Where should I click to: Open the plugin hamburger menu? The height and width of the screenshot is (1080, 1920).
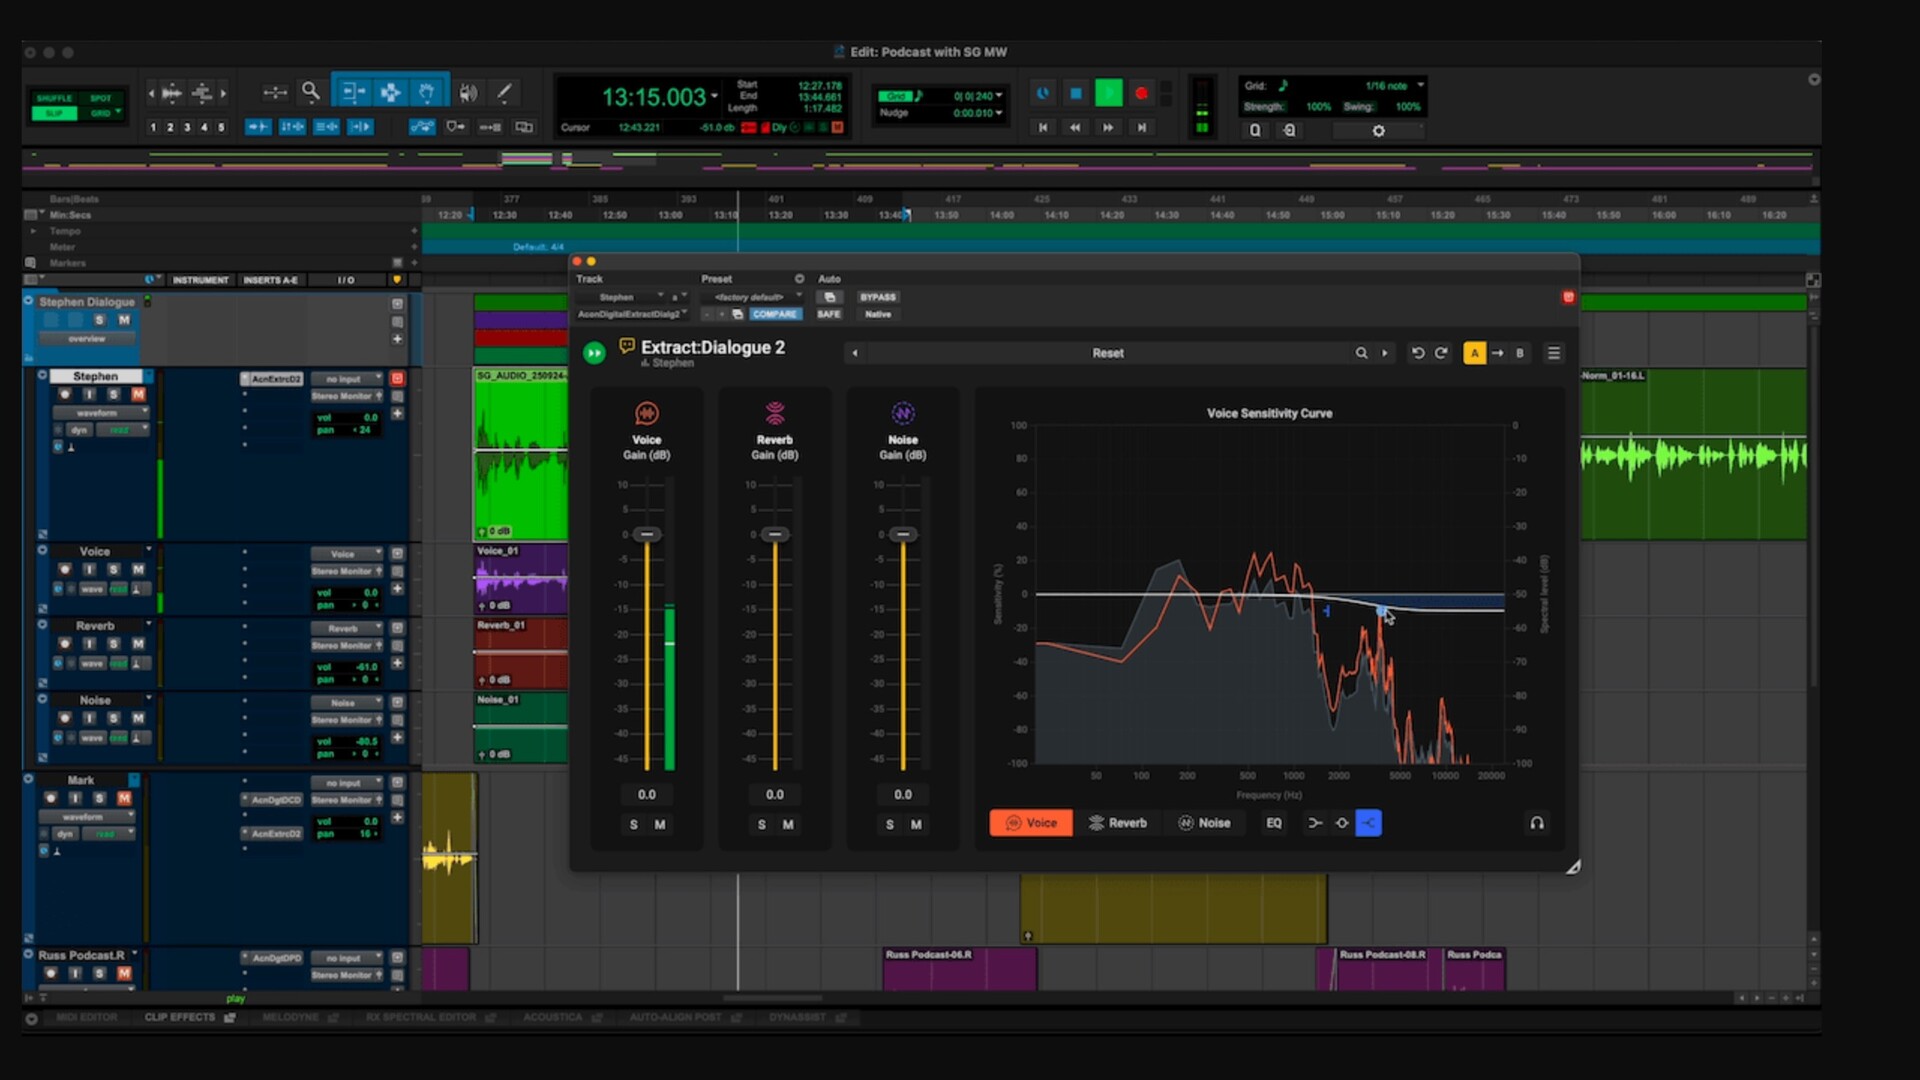1553,353
